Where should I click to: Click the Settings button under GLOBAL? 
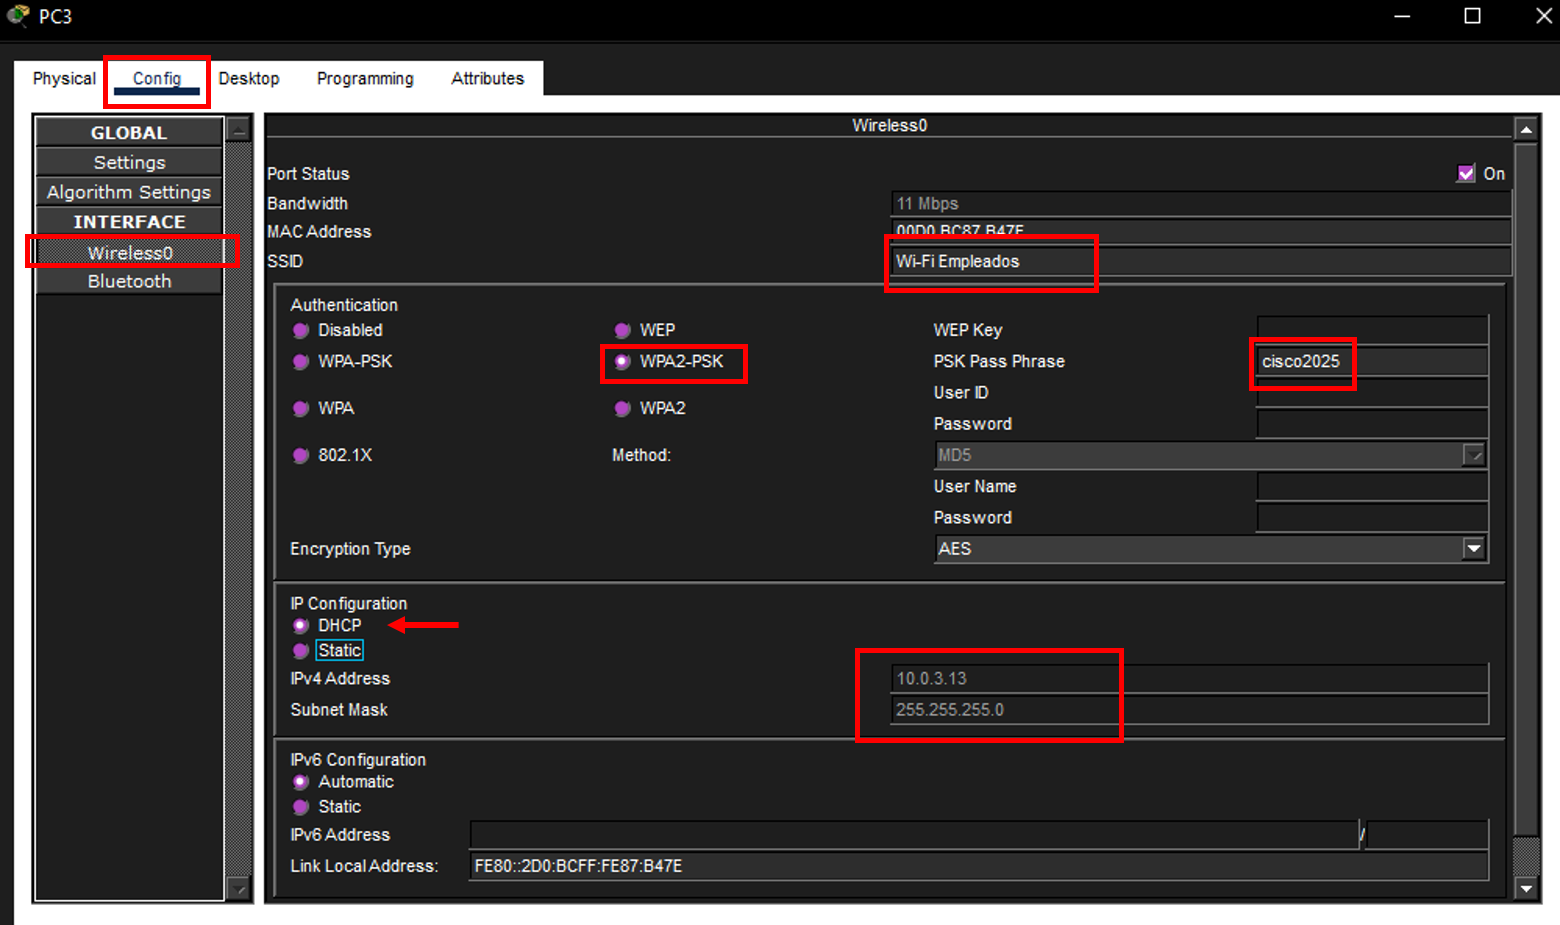(x=129, y=162)
